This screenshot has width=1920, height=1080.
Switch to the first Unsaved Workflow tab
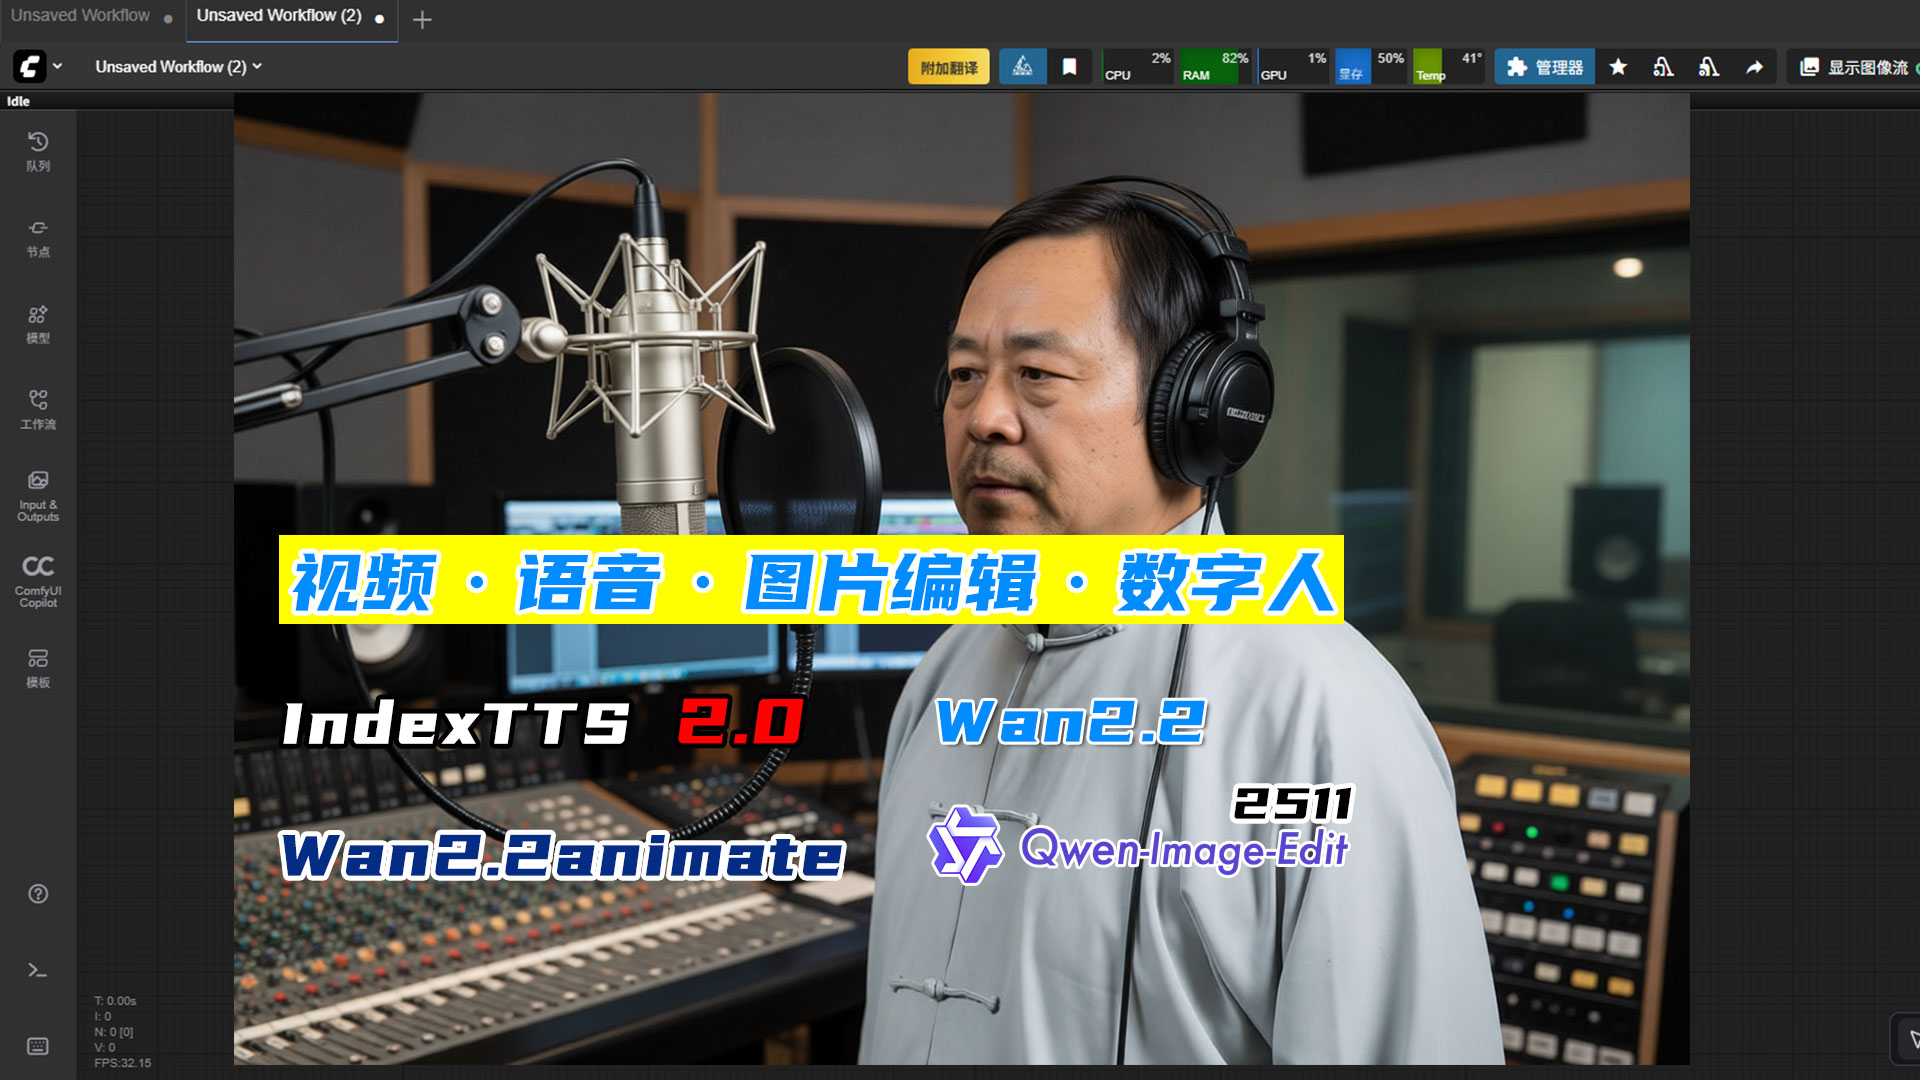80,15
